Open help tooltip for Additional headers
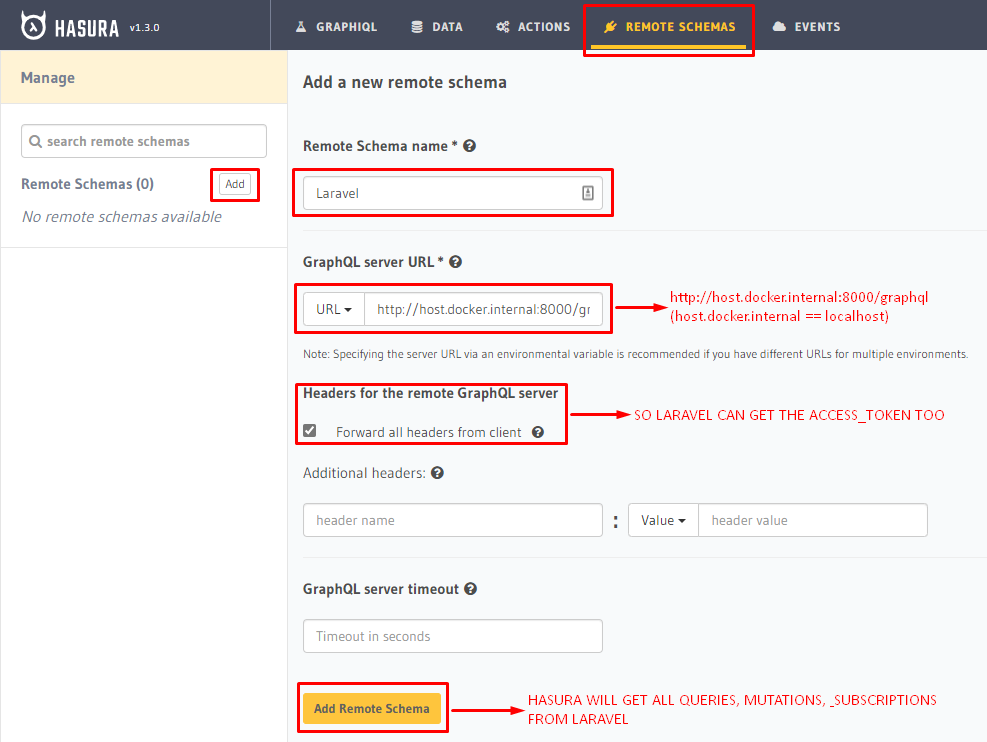 (x=437, y=473)
